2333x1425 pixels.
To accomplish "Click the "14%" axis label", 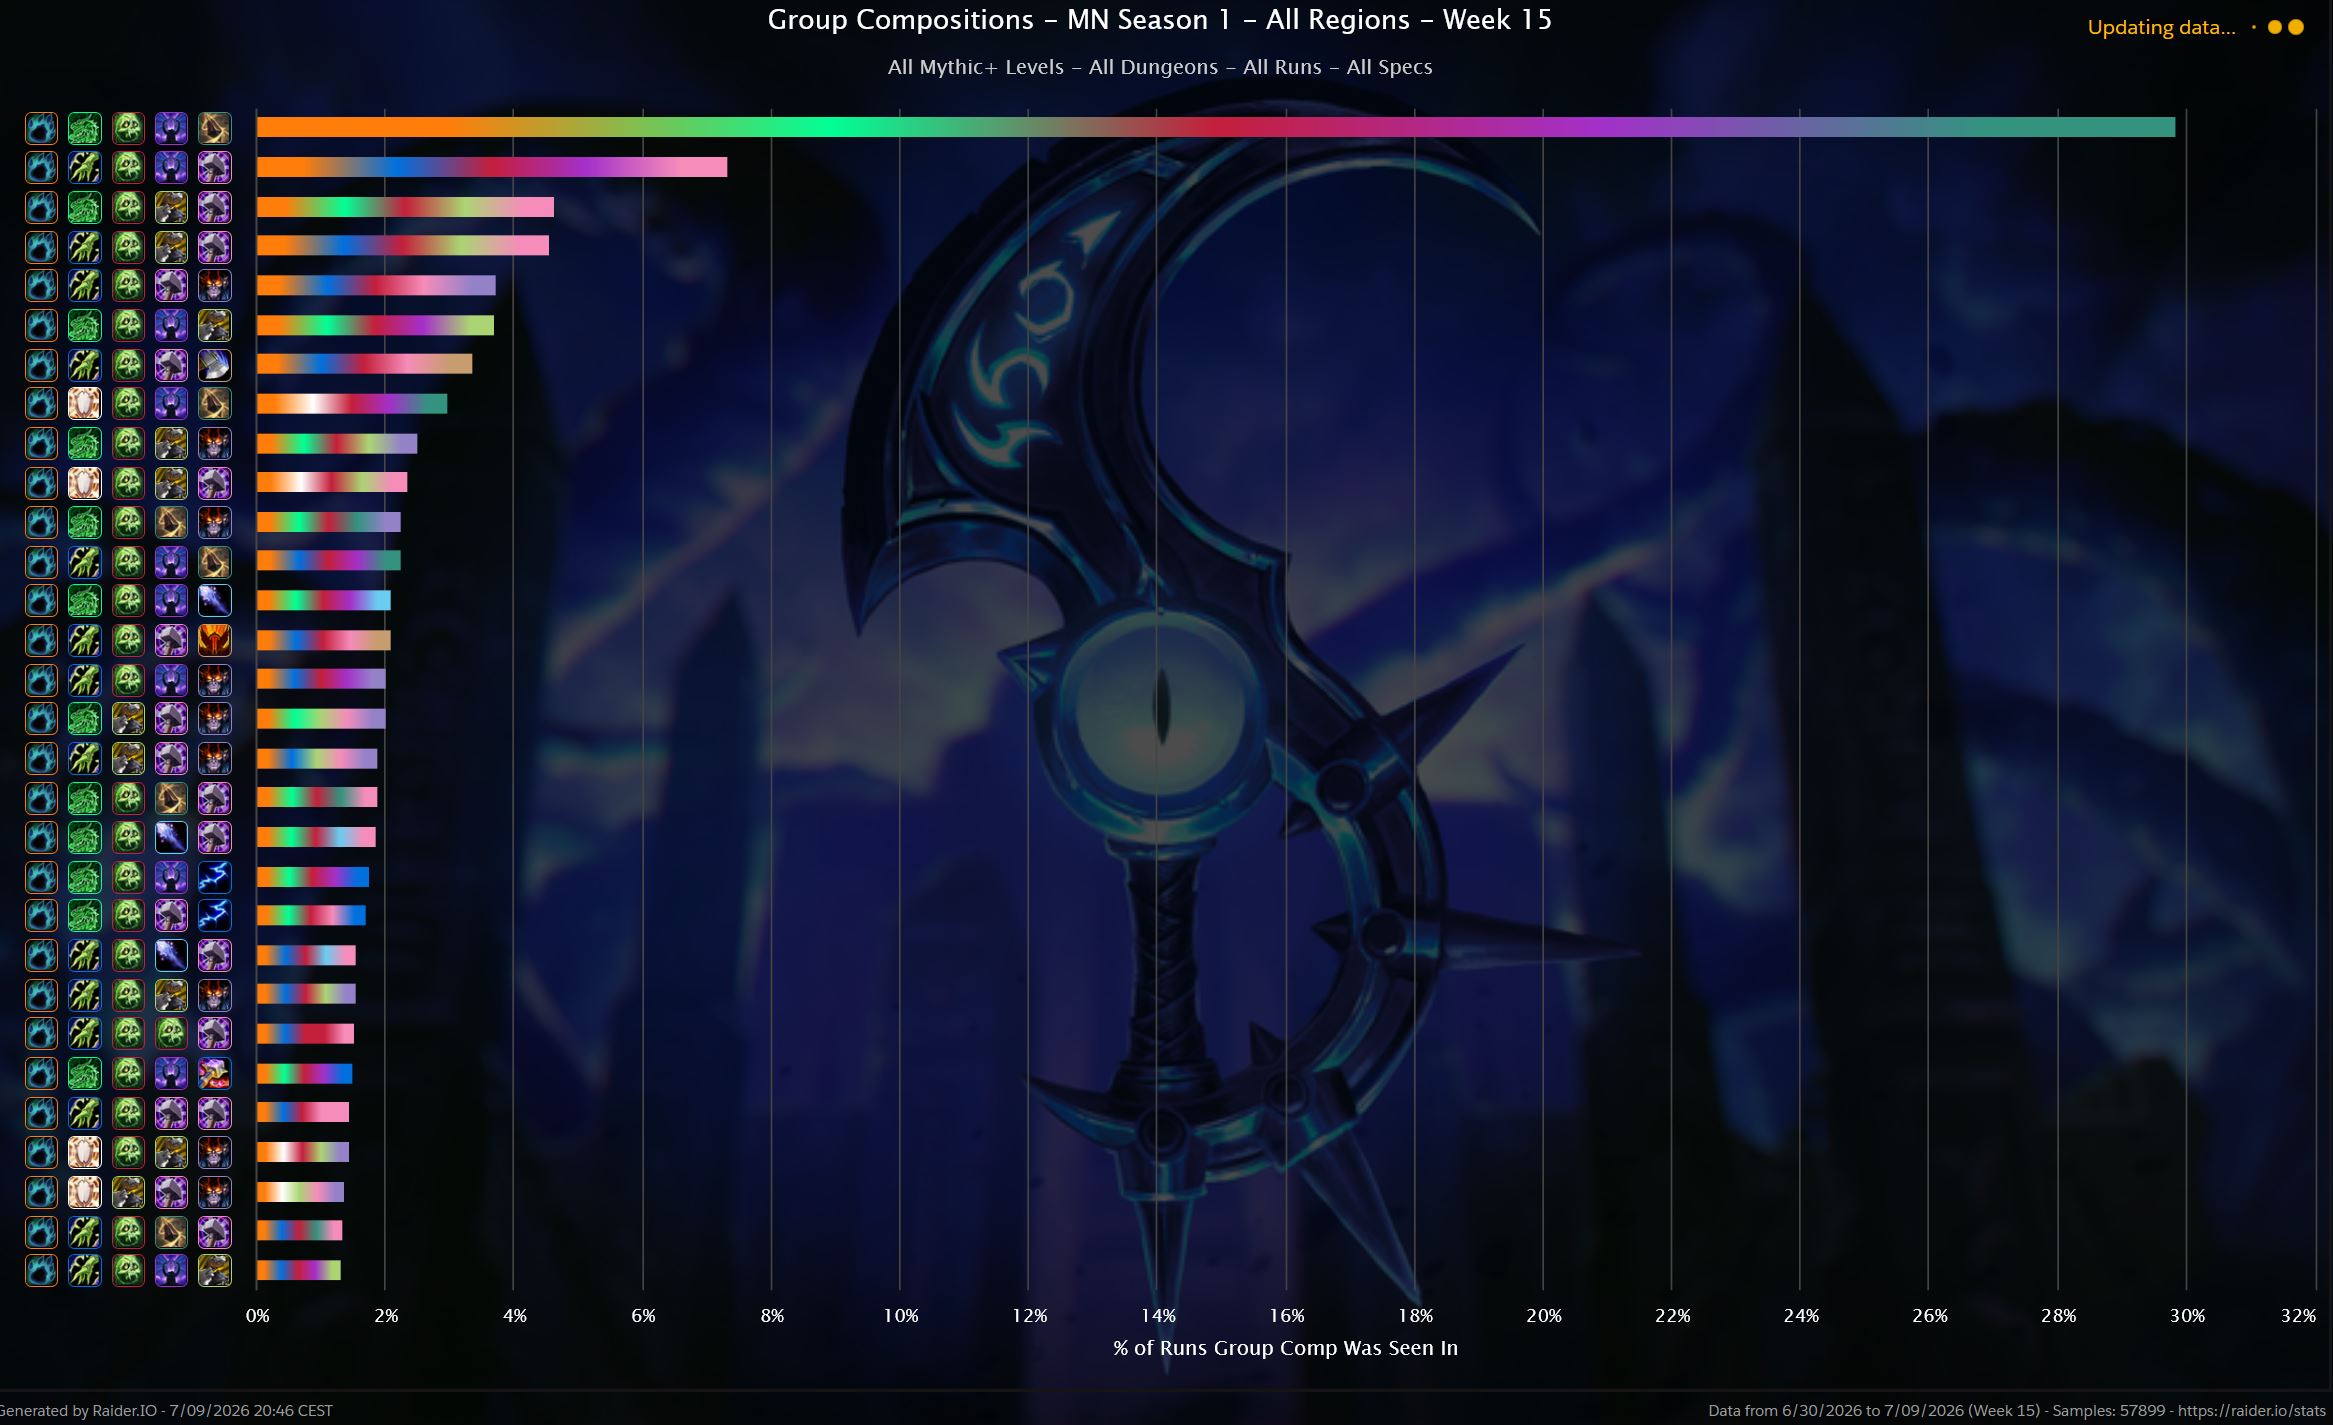I will coord(1158,1316).
